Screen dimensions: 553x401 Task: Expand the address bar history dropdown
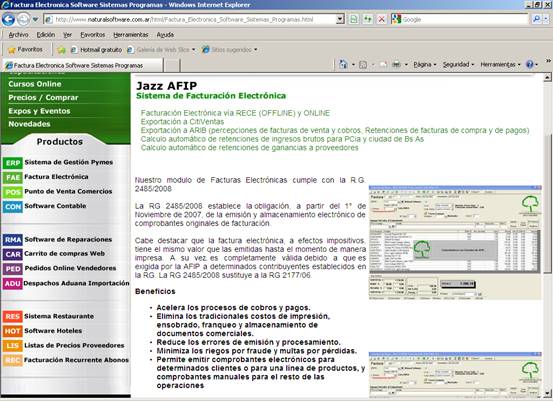pyautogui.click(x=340, y=19)
